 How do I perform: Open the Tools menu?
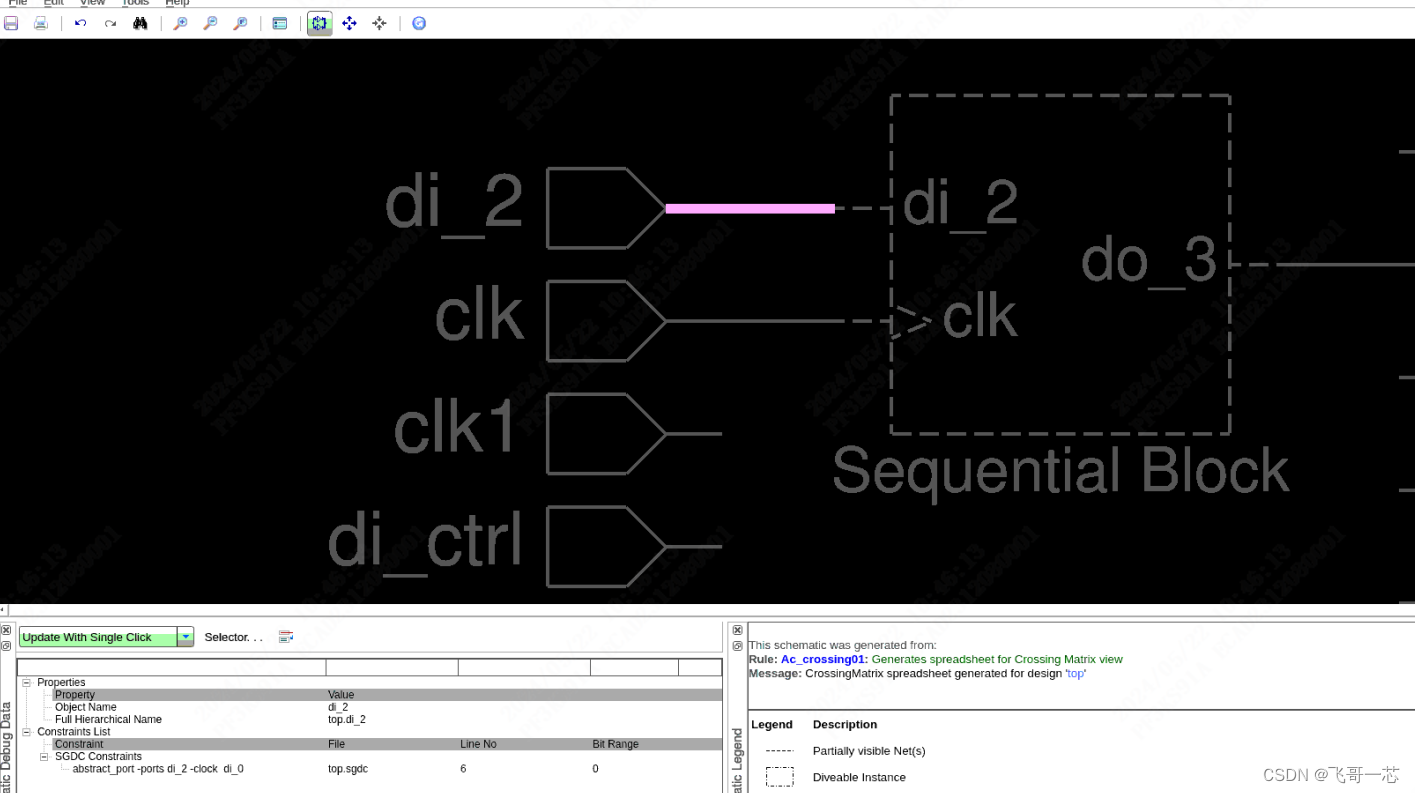pyautogui.click(x=135, y=3)
